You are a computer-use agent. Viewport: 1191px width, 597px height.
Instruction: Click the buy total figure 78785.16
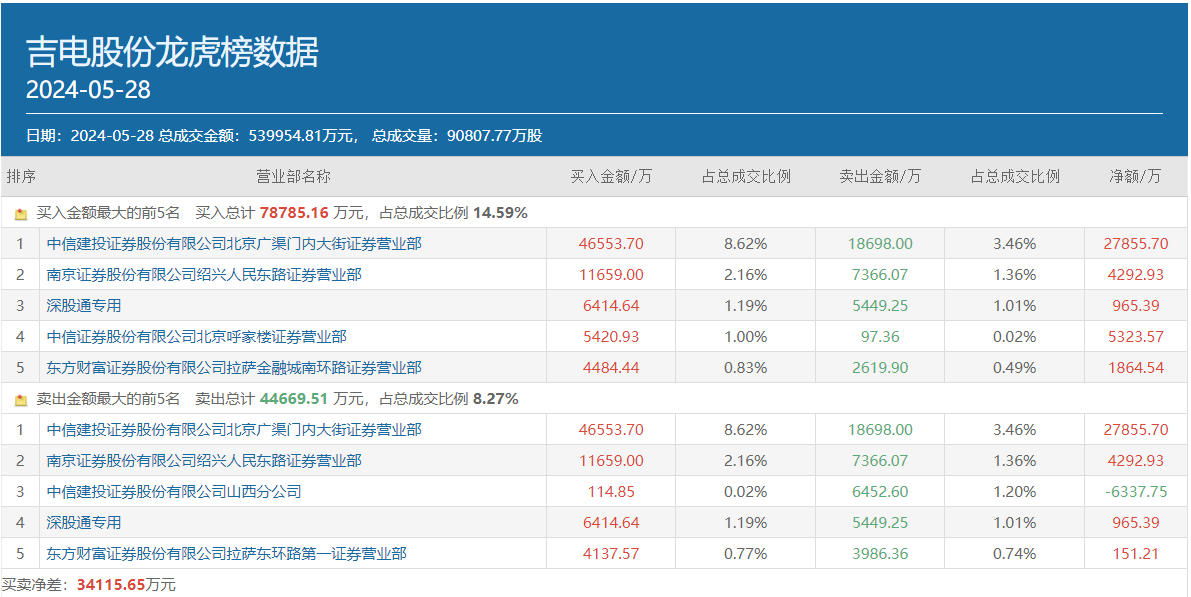(x=294, y=213)
